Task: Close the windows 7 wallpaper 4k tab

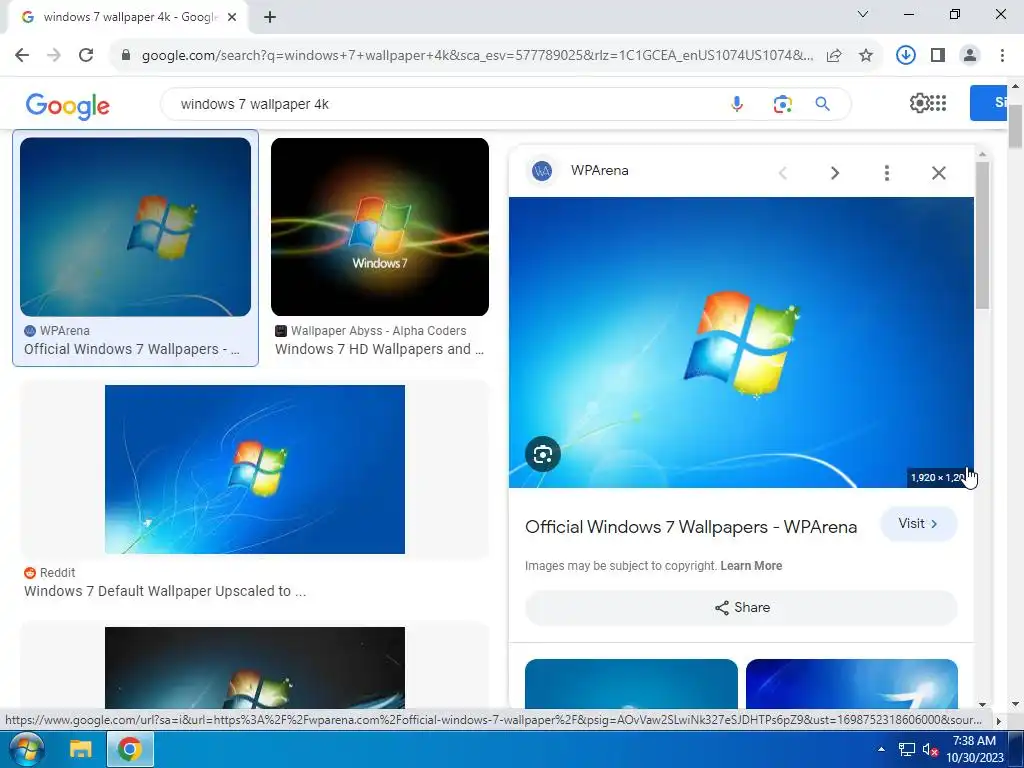Action: (x=232, y=18)
